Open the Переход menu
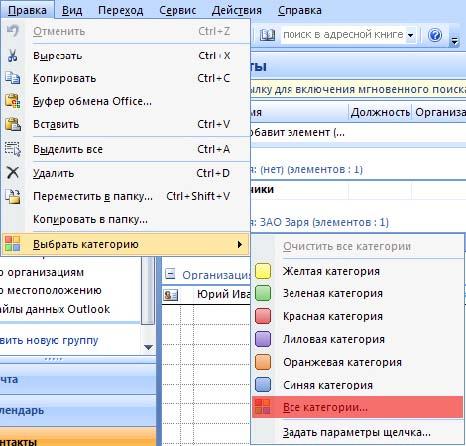 tap(121, 10)
